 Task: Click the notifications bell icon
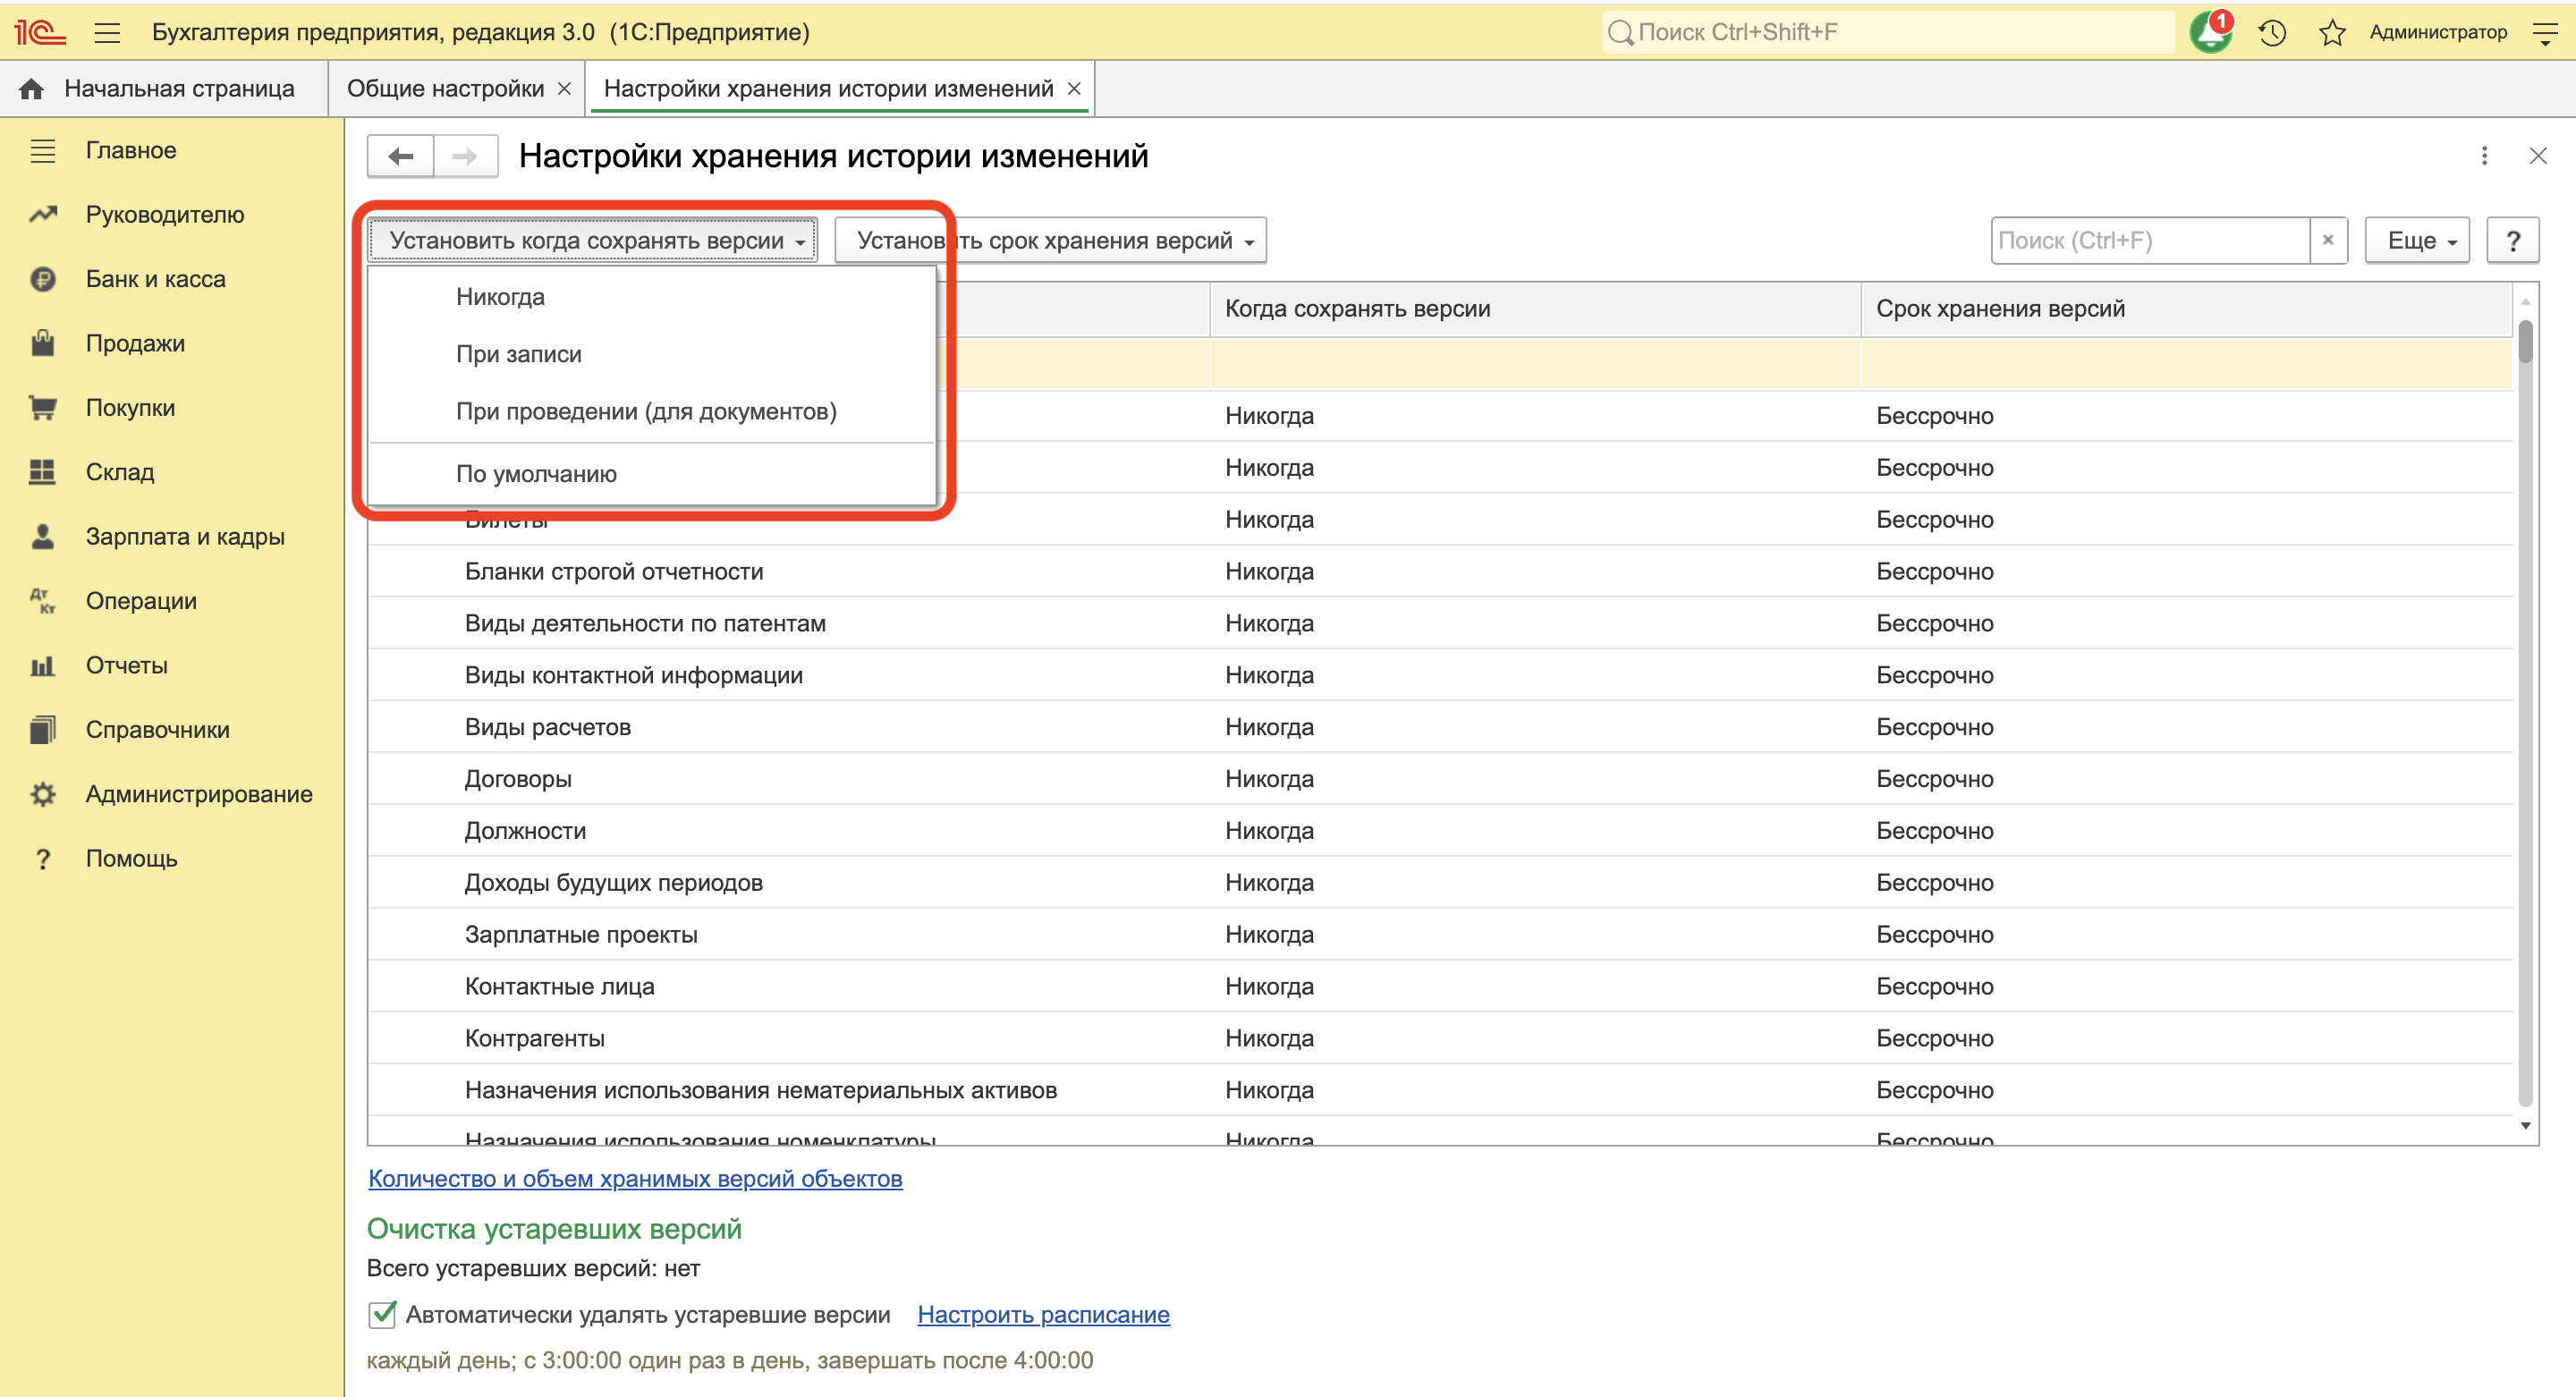pyautogui.click(x=2210, y=32)
